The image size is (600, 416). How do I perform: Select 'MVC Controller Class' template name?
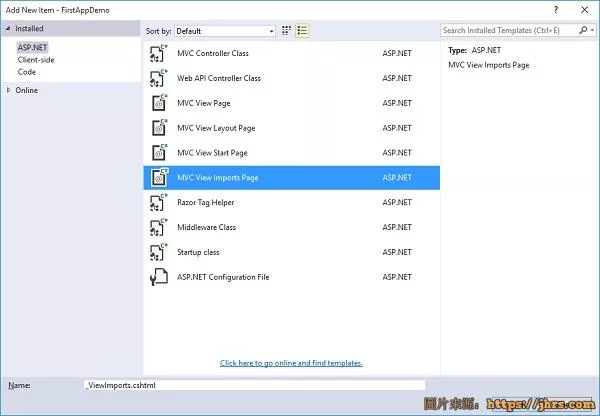click(x=213, y=53)
